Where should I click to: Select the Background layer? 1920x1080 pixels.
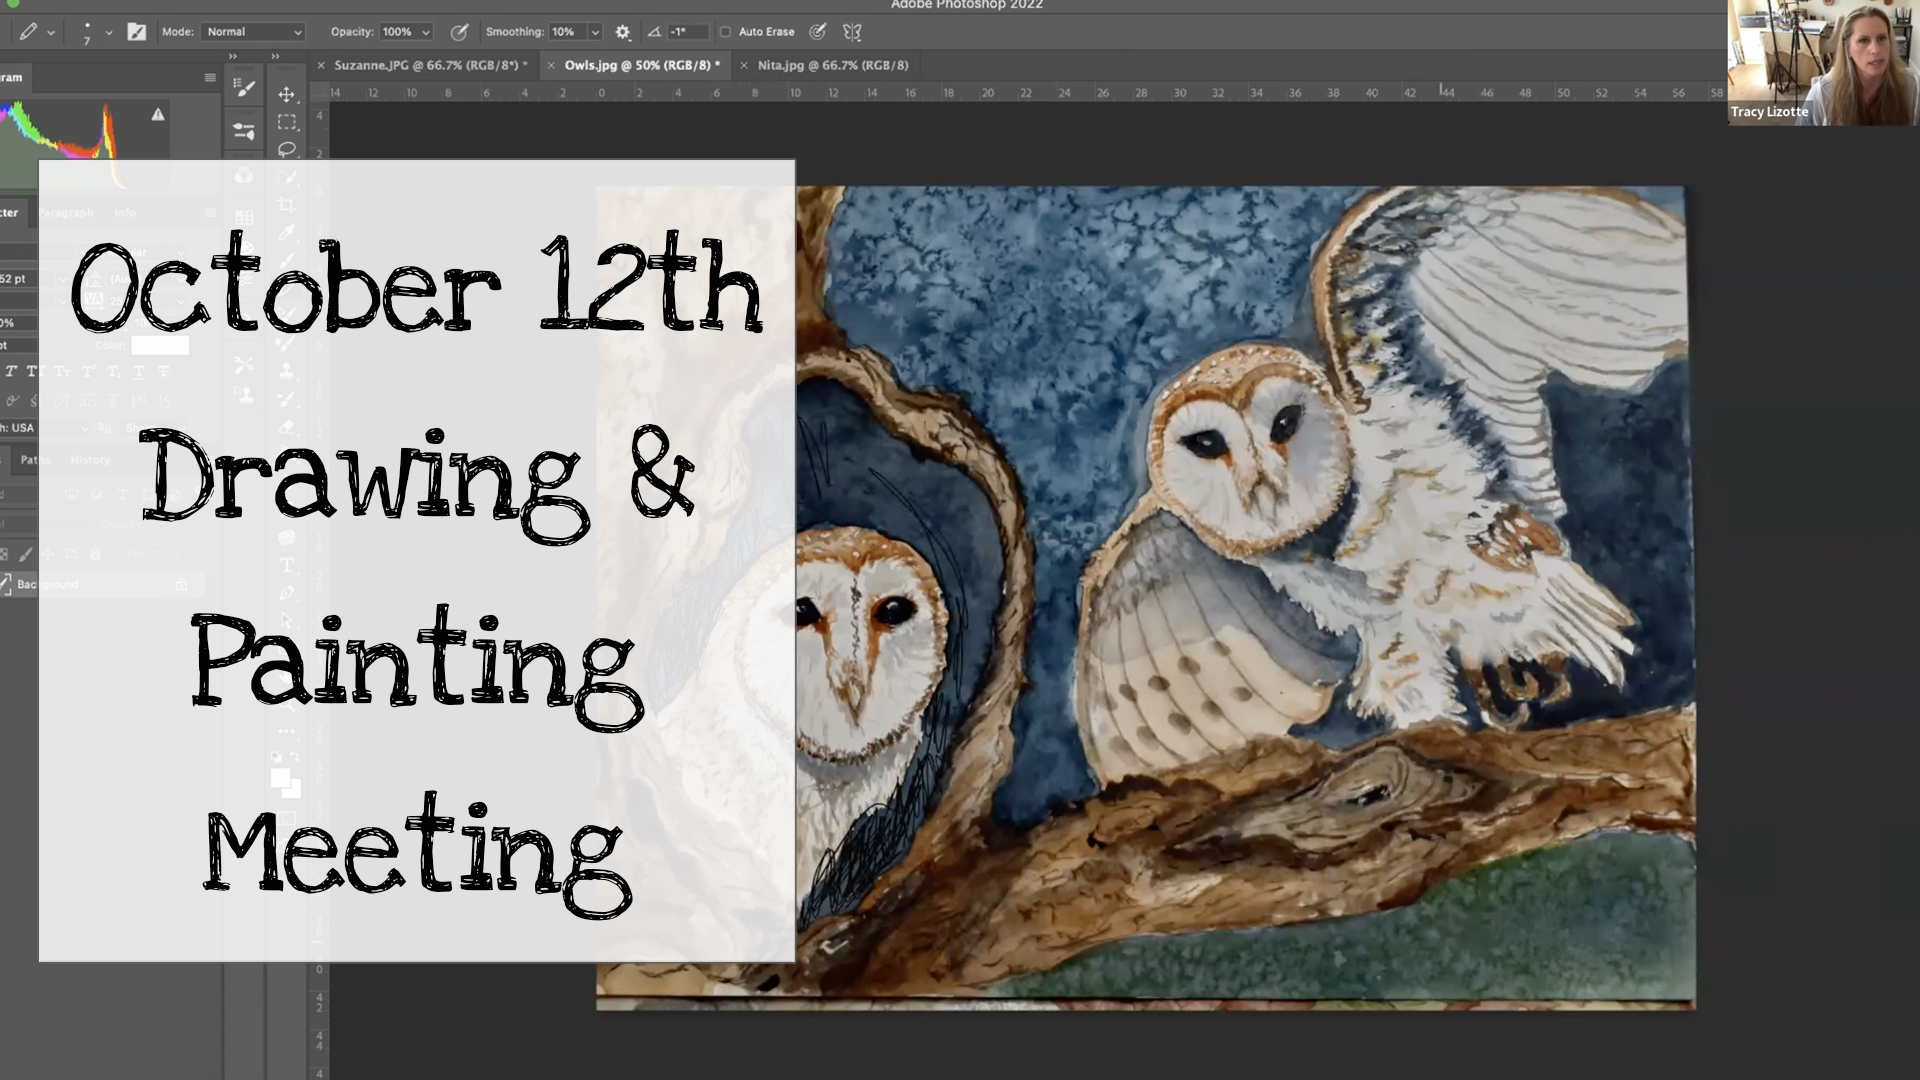coord(100,584)
